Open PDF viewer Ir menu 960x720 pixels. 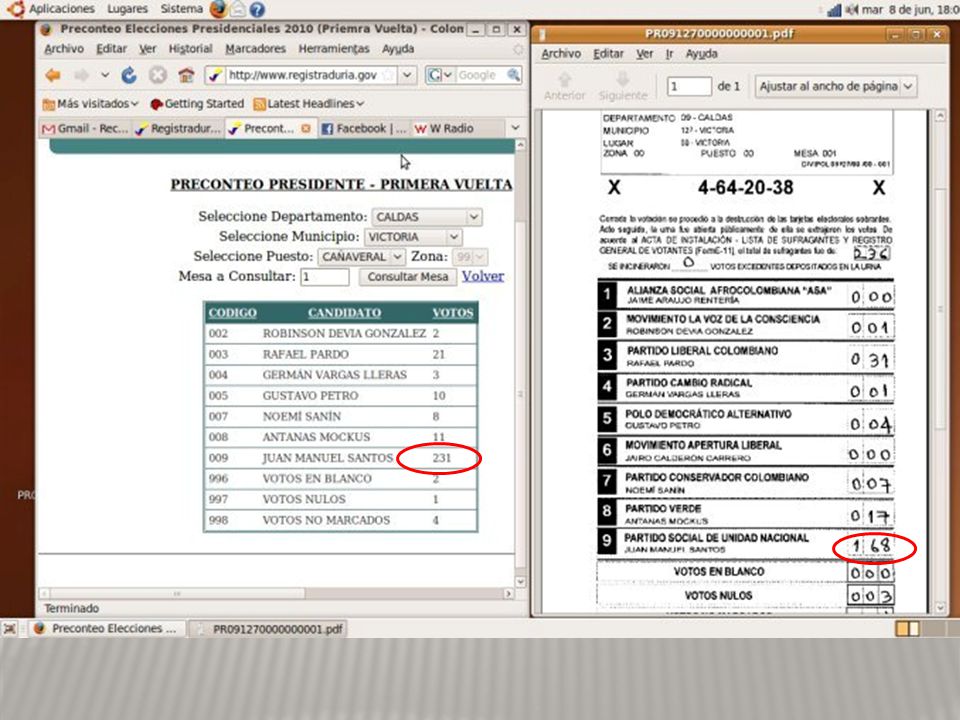tap(669, 54)
